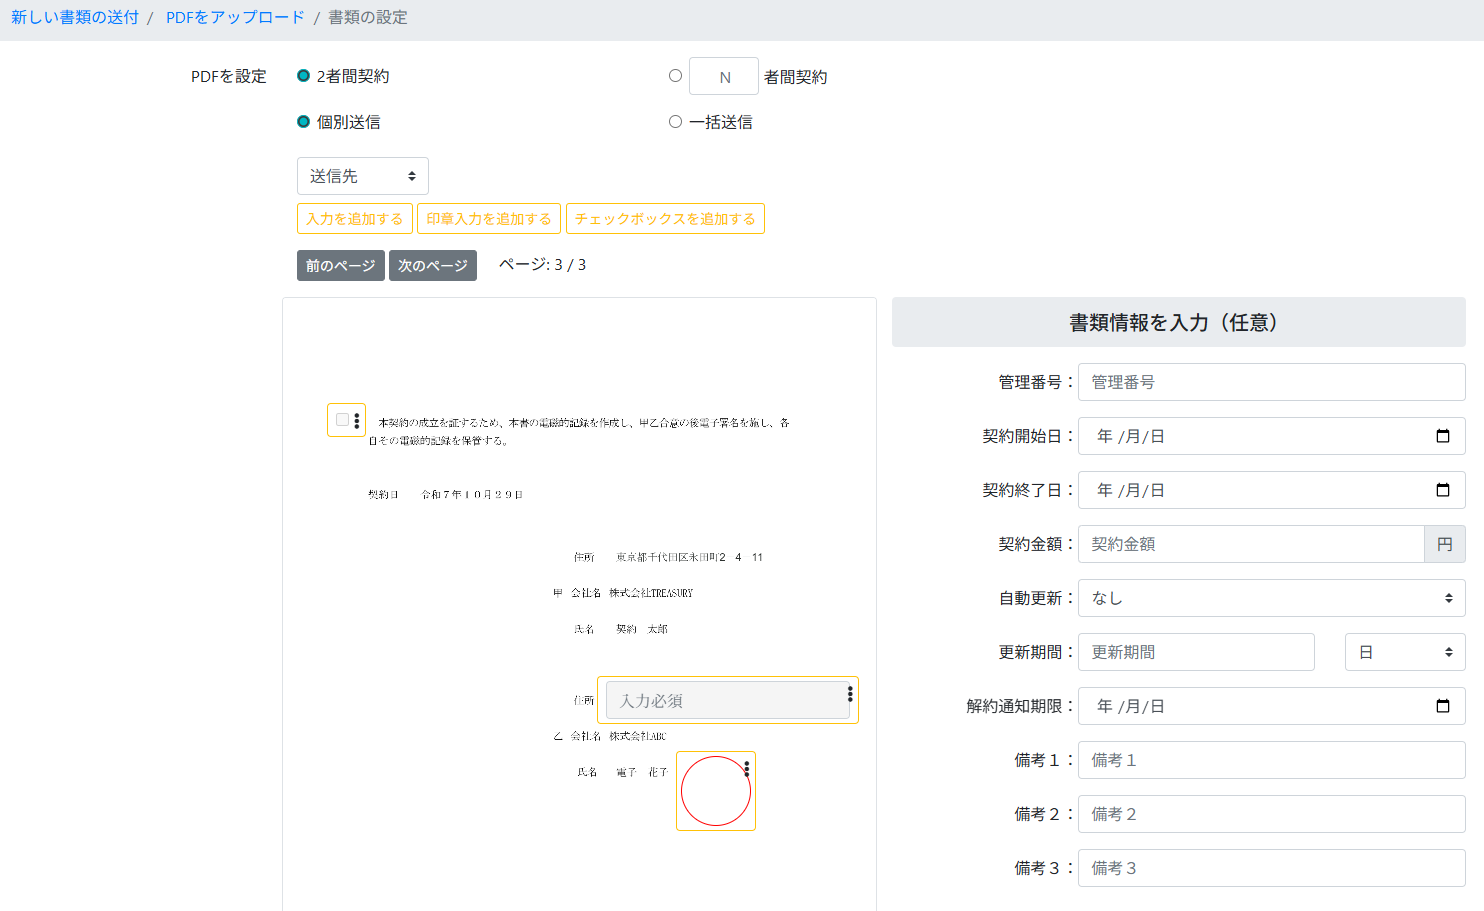Open the red stamp field's three-dot menu
The height and width of the screenshot is (911, 1484).
(747, 769)
